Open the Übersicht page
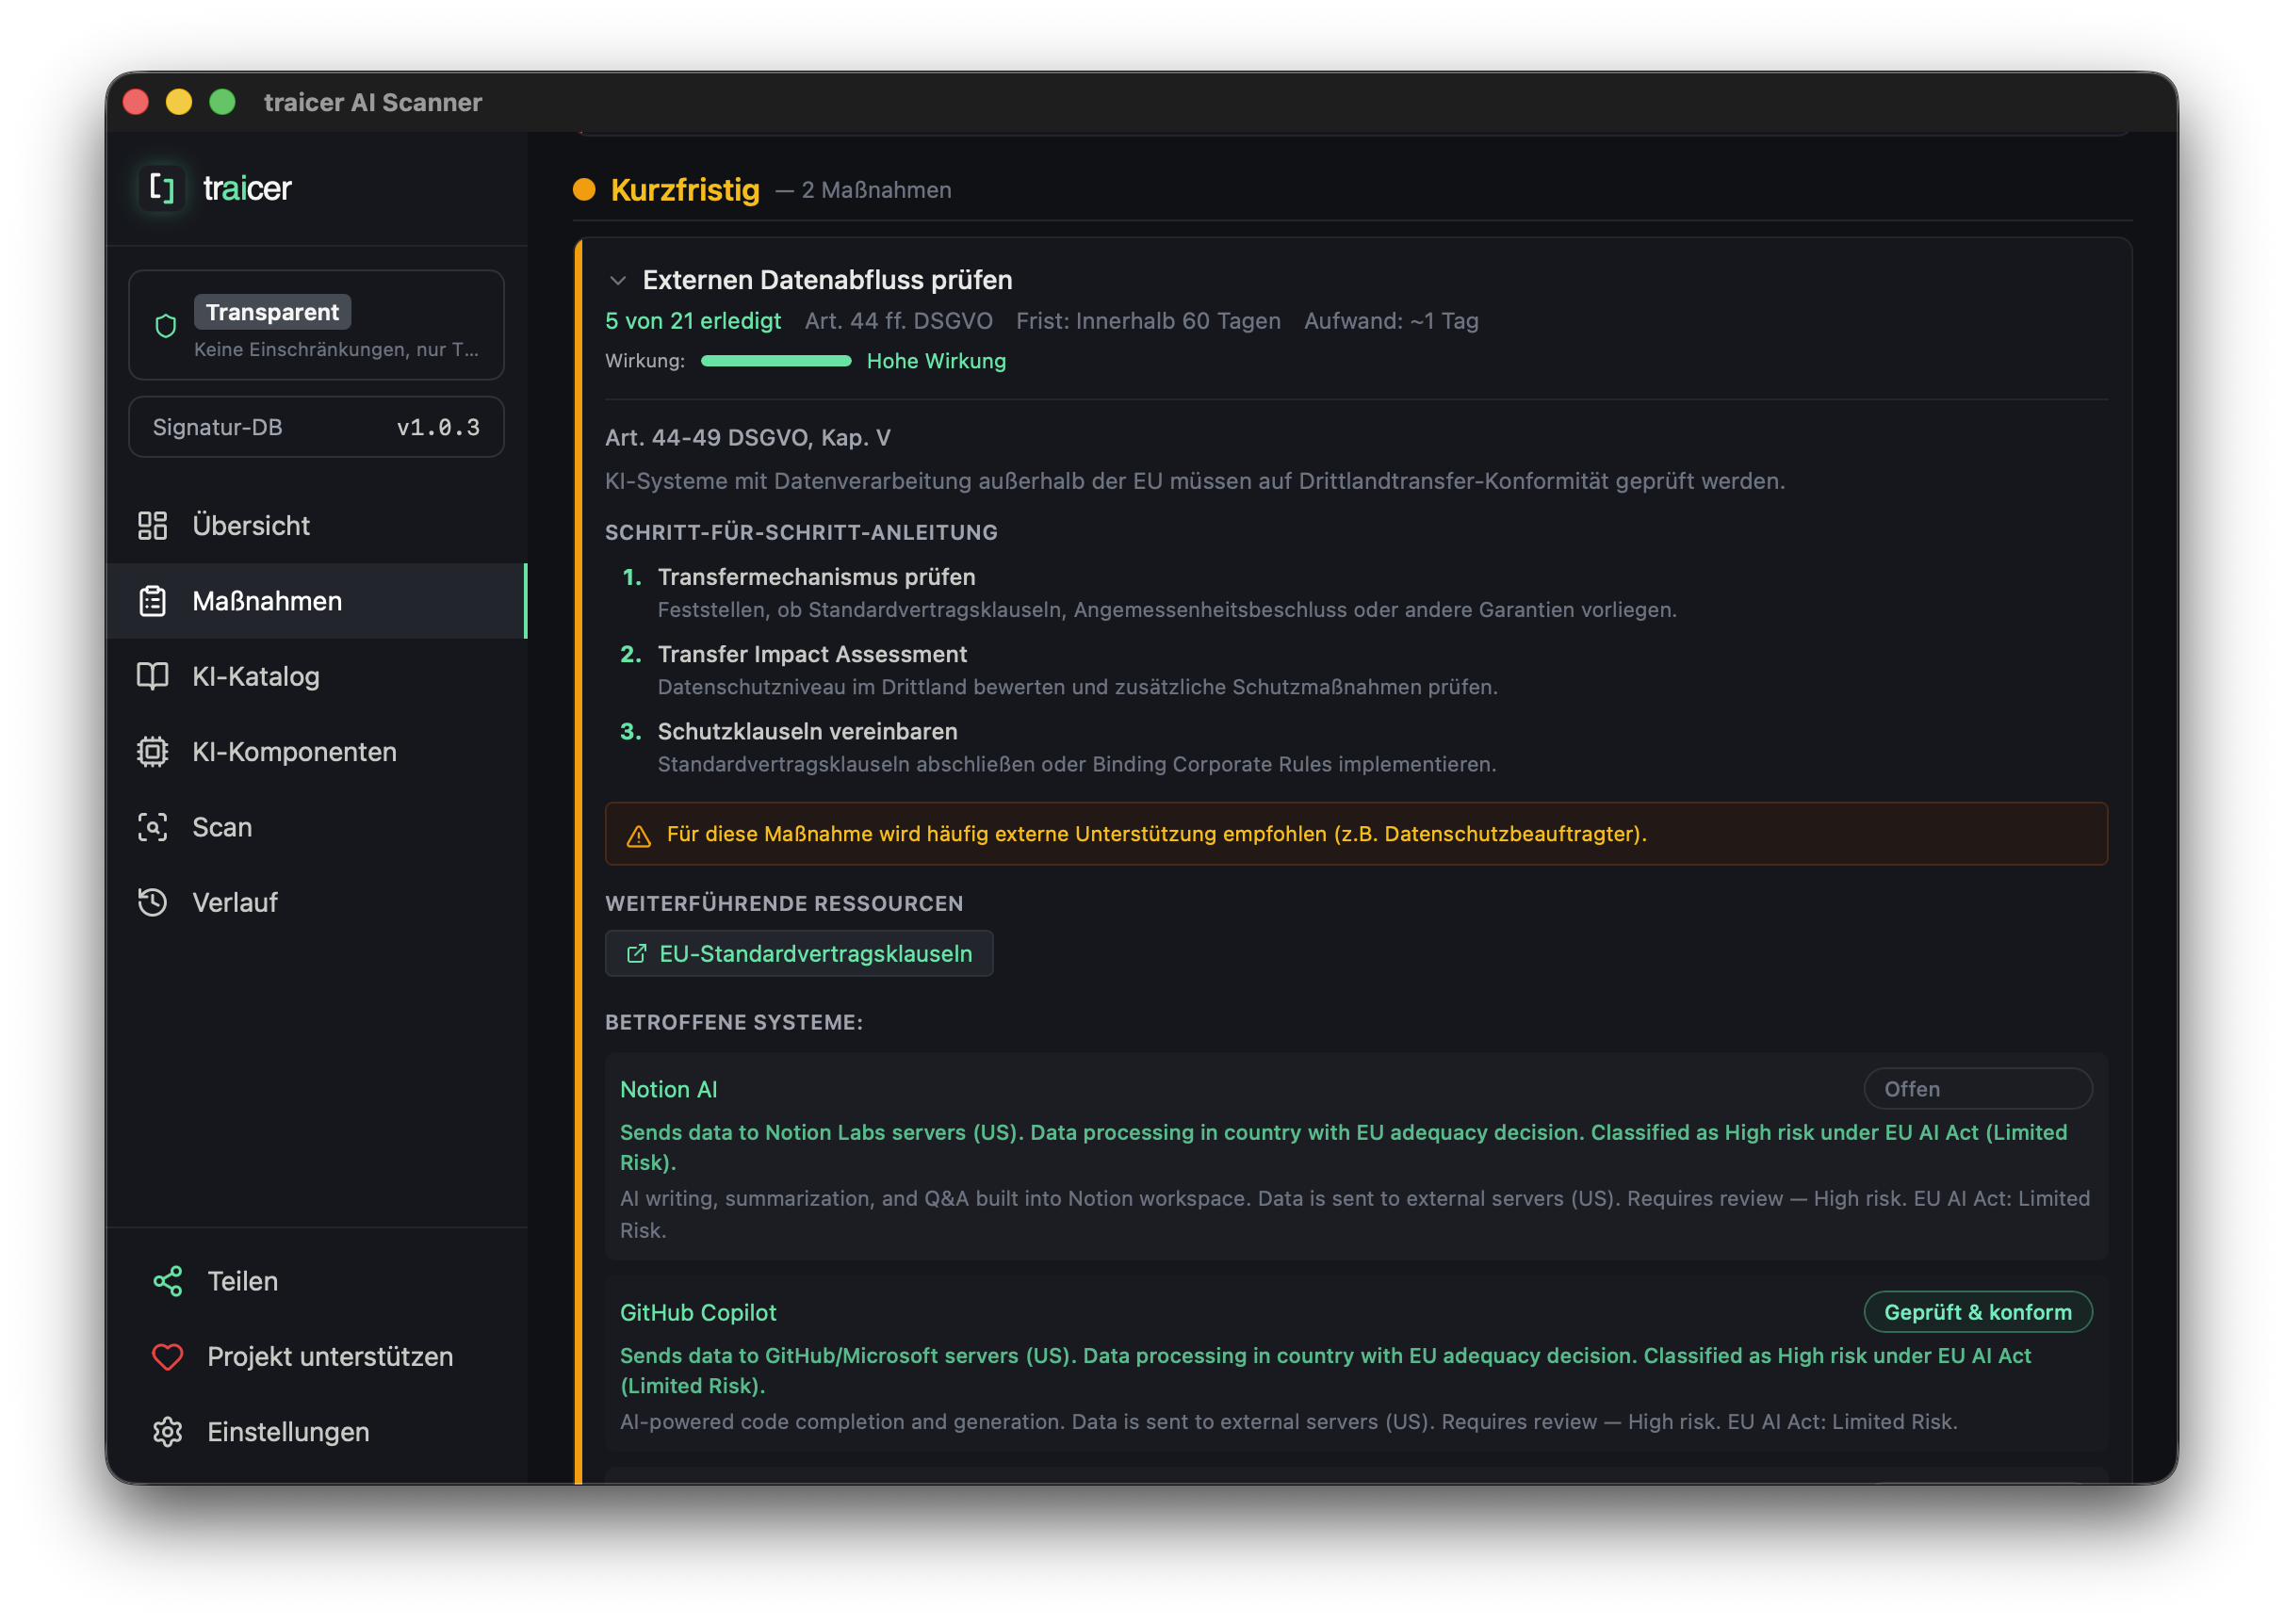Viewport: 2284px width, 1624px height. click(316, 525)
